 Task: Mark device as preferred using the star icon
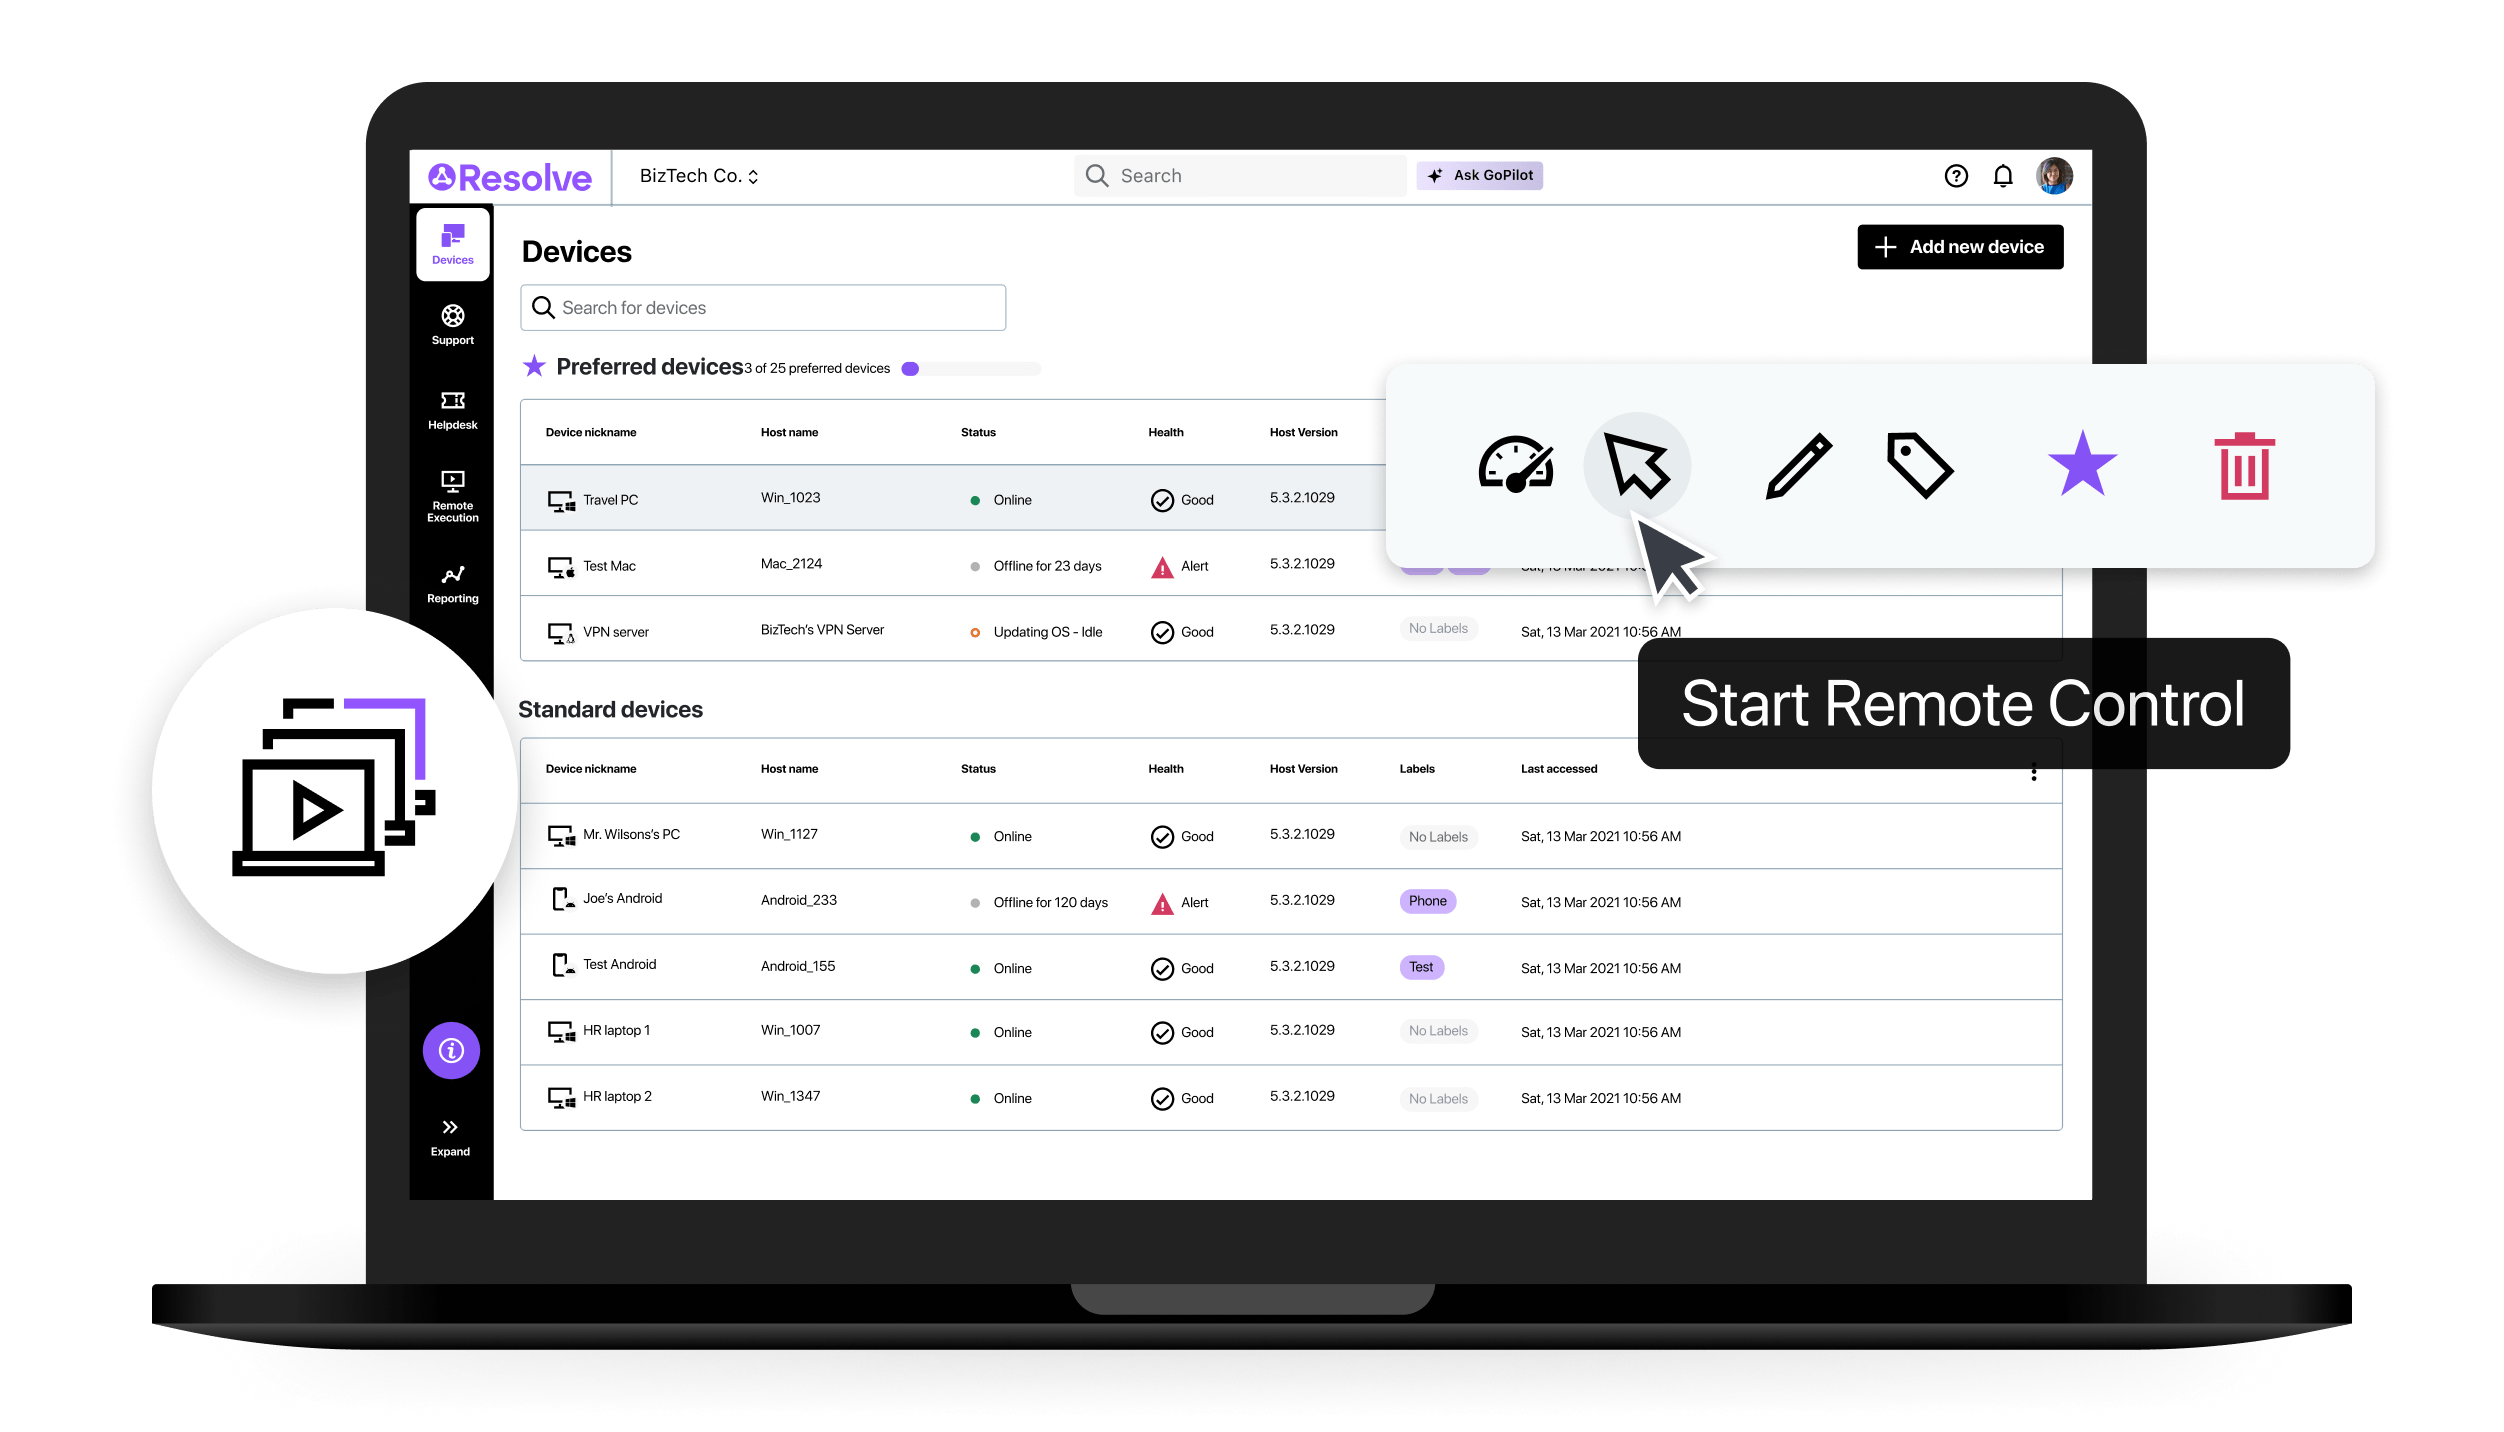2083,464
